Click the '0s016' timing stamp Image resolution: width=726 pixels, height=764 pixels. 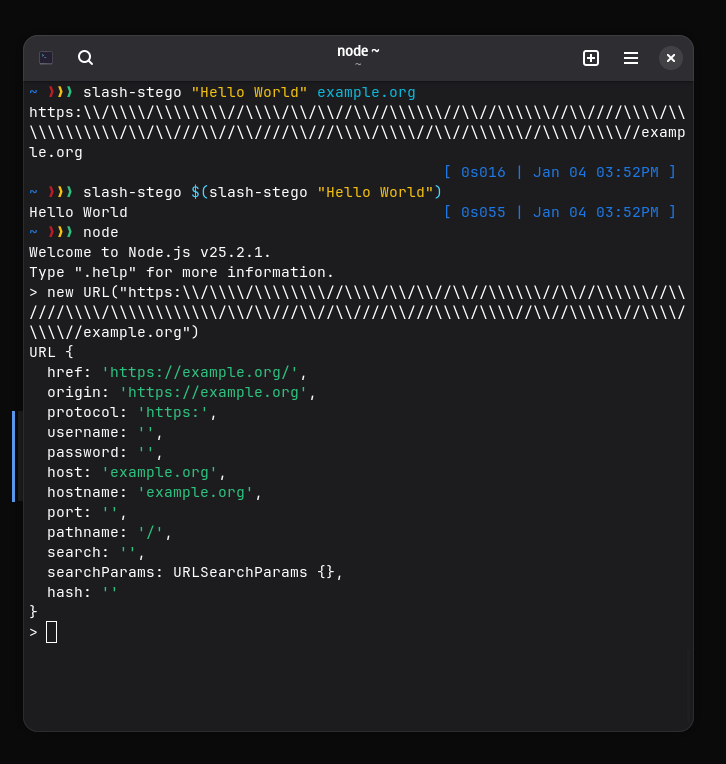[483, 172]
